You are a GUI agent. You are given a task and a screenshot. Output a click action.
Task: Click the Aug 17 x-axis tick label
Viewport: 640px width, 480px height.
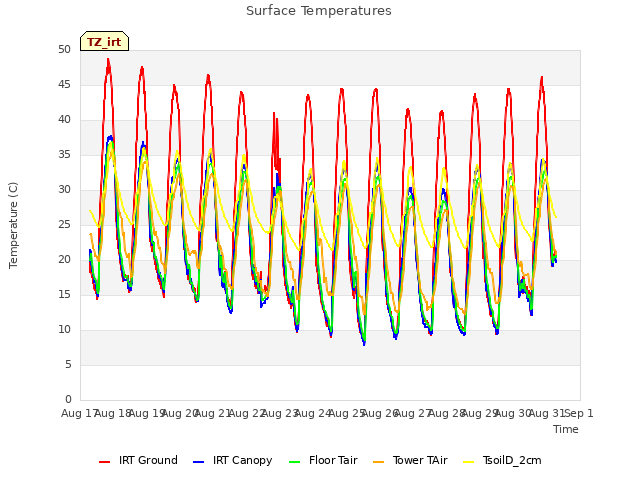(78, 413)
